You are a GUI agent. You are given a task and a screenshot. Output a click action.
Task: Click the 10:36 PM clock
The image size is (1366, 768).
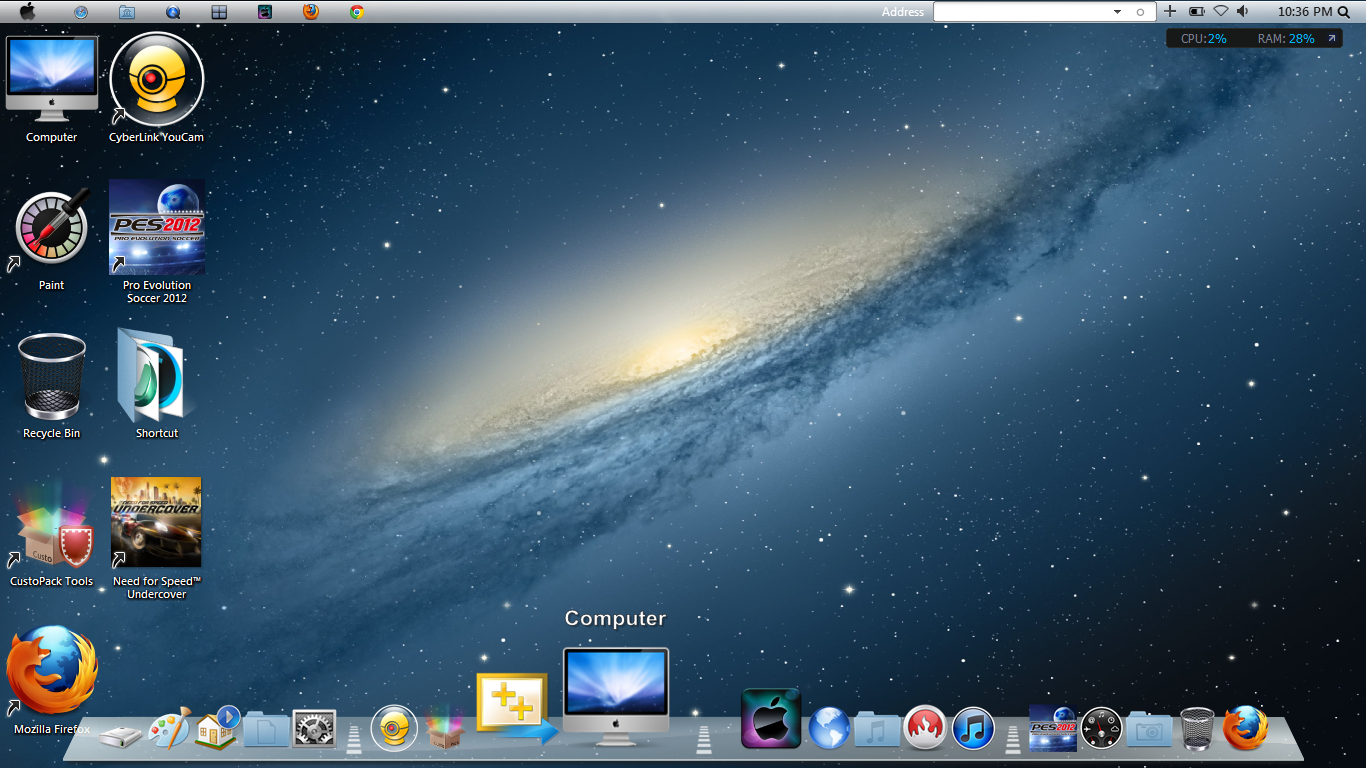(x=1305, y=12)
